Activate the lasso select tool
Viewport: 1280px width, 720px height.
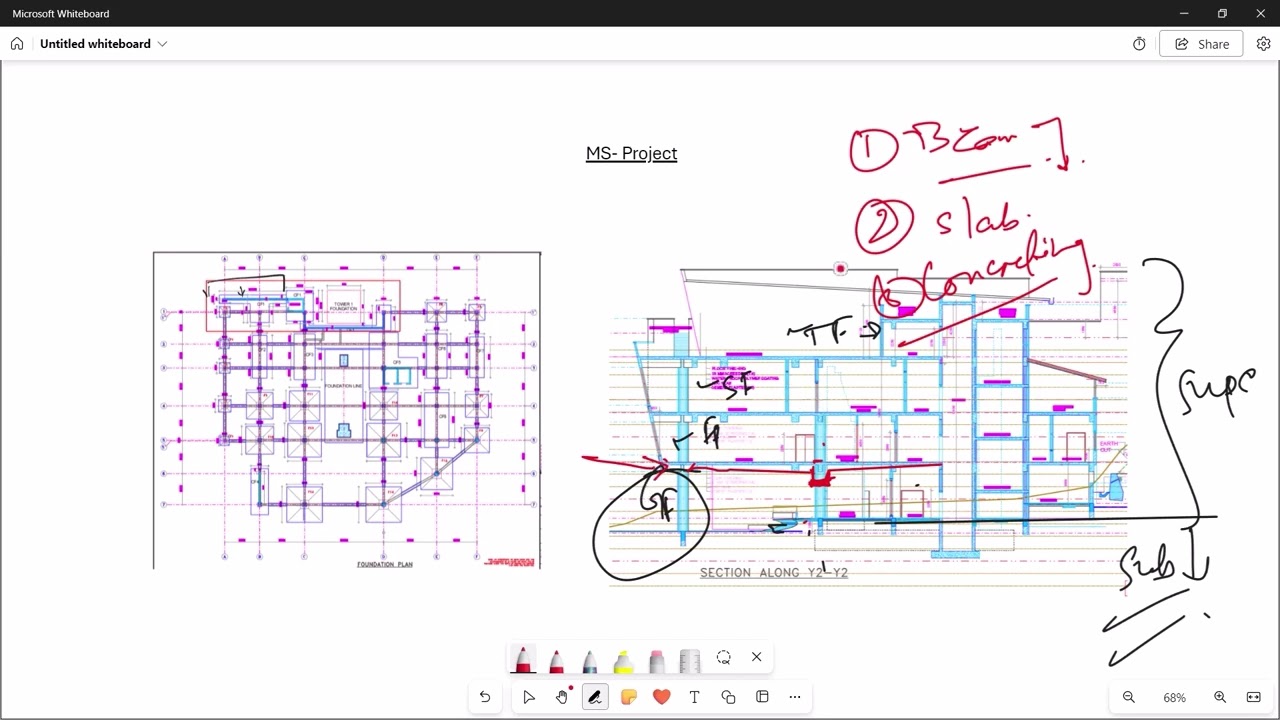723,657
